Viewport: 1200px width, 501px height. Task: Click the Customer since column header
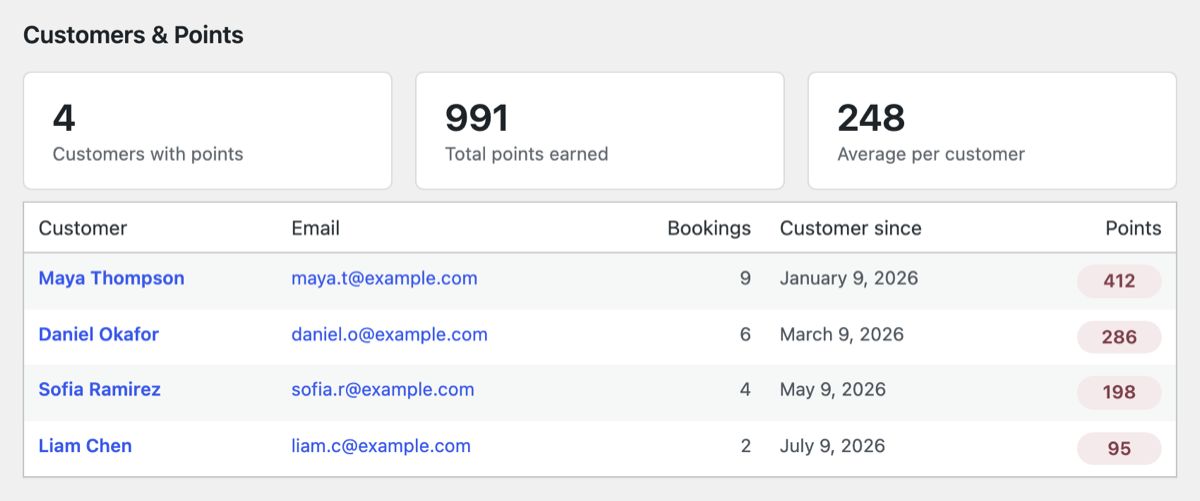tap(851, 229)
